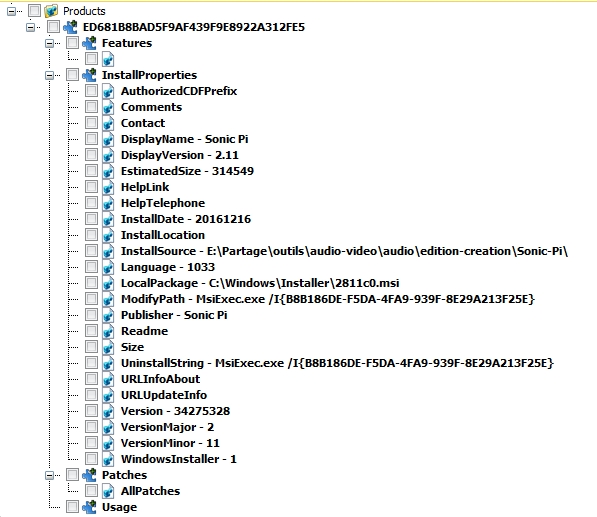
Task: Tick the UninstallString entry checkbox
Action: pos(91,363)
